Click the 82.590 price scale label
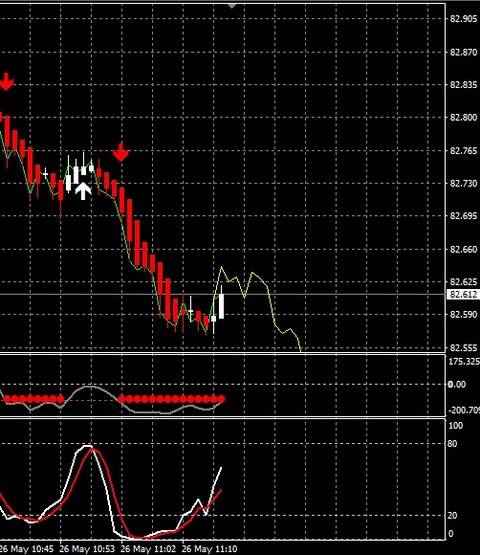Image resolution: width=480 pixels, height=555 pixels. pos(463,314)
